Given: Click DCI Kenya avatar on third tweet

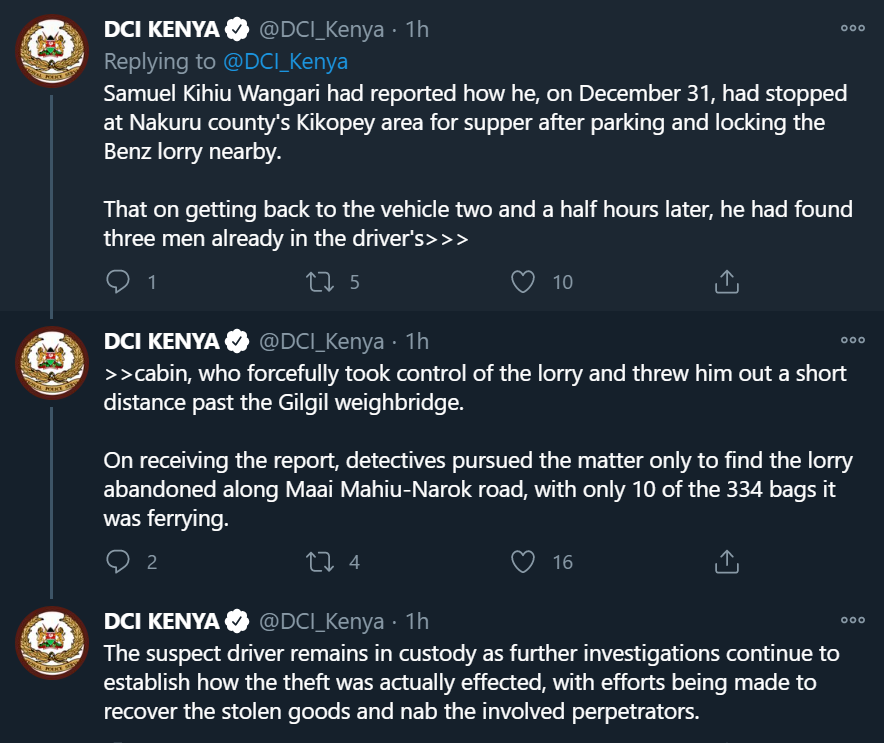Looking at the screenshot, I should coord(52,643).
